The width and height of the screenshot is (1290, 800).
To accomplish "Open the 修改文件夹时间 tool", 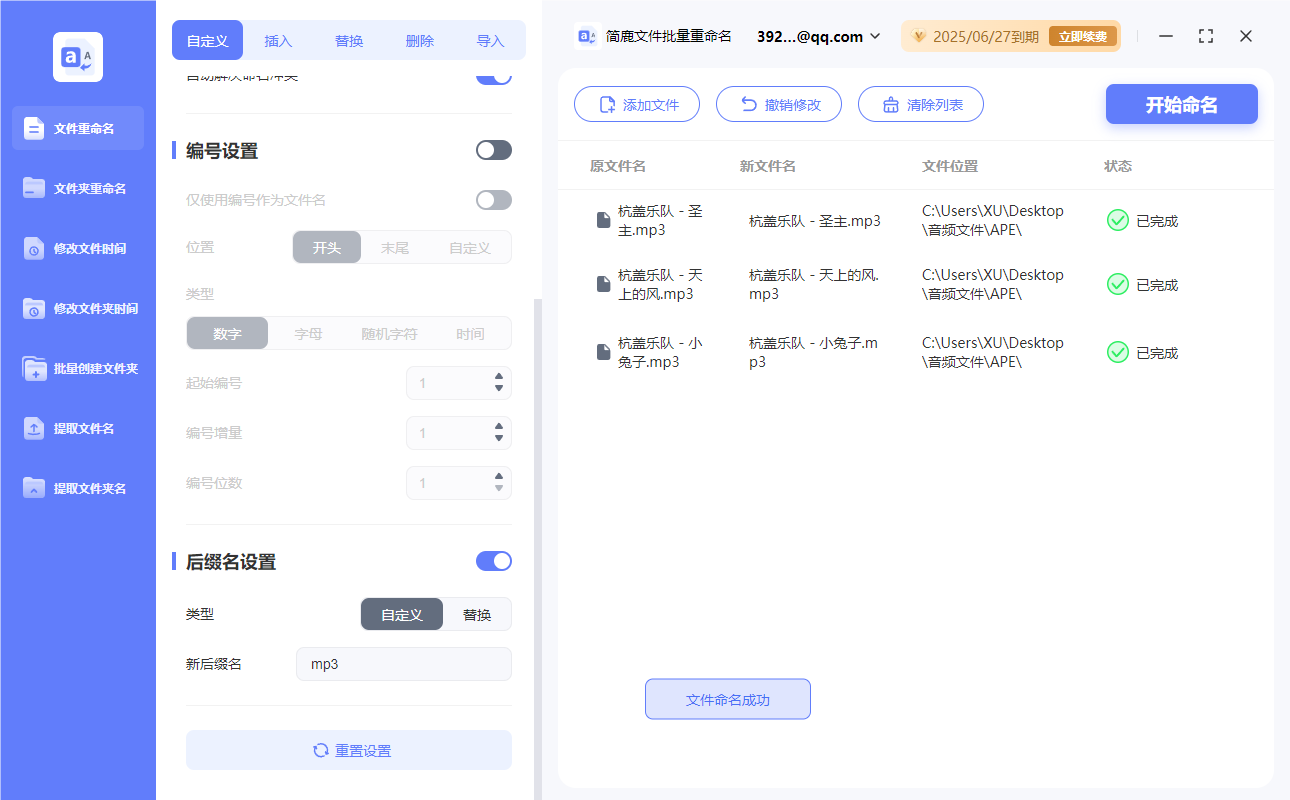I will point(77,308).
